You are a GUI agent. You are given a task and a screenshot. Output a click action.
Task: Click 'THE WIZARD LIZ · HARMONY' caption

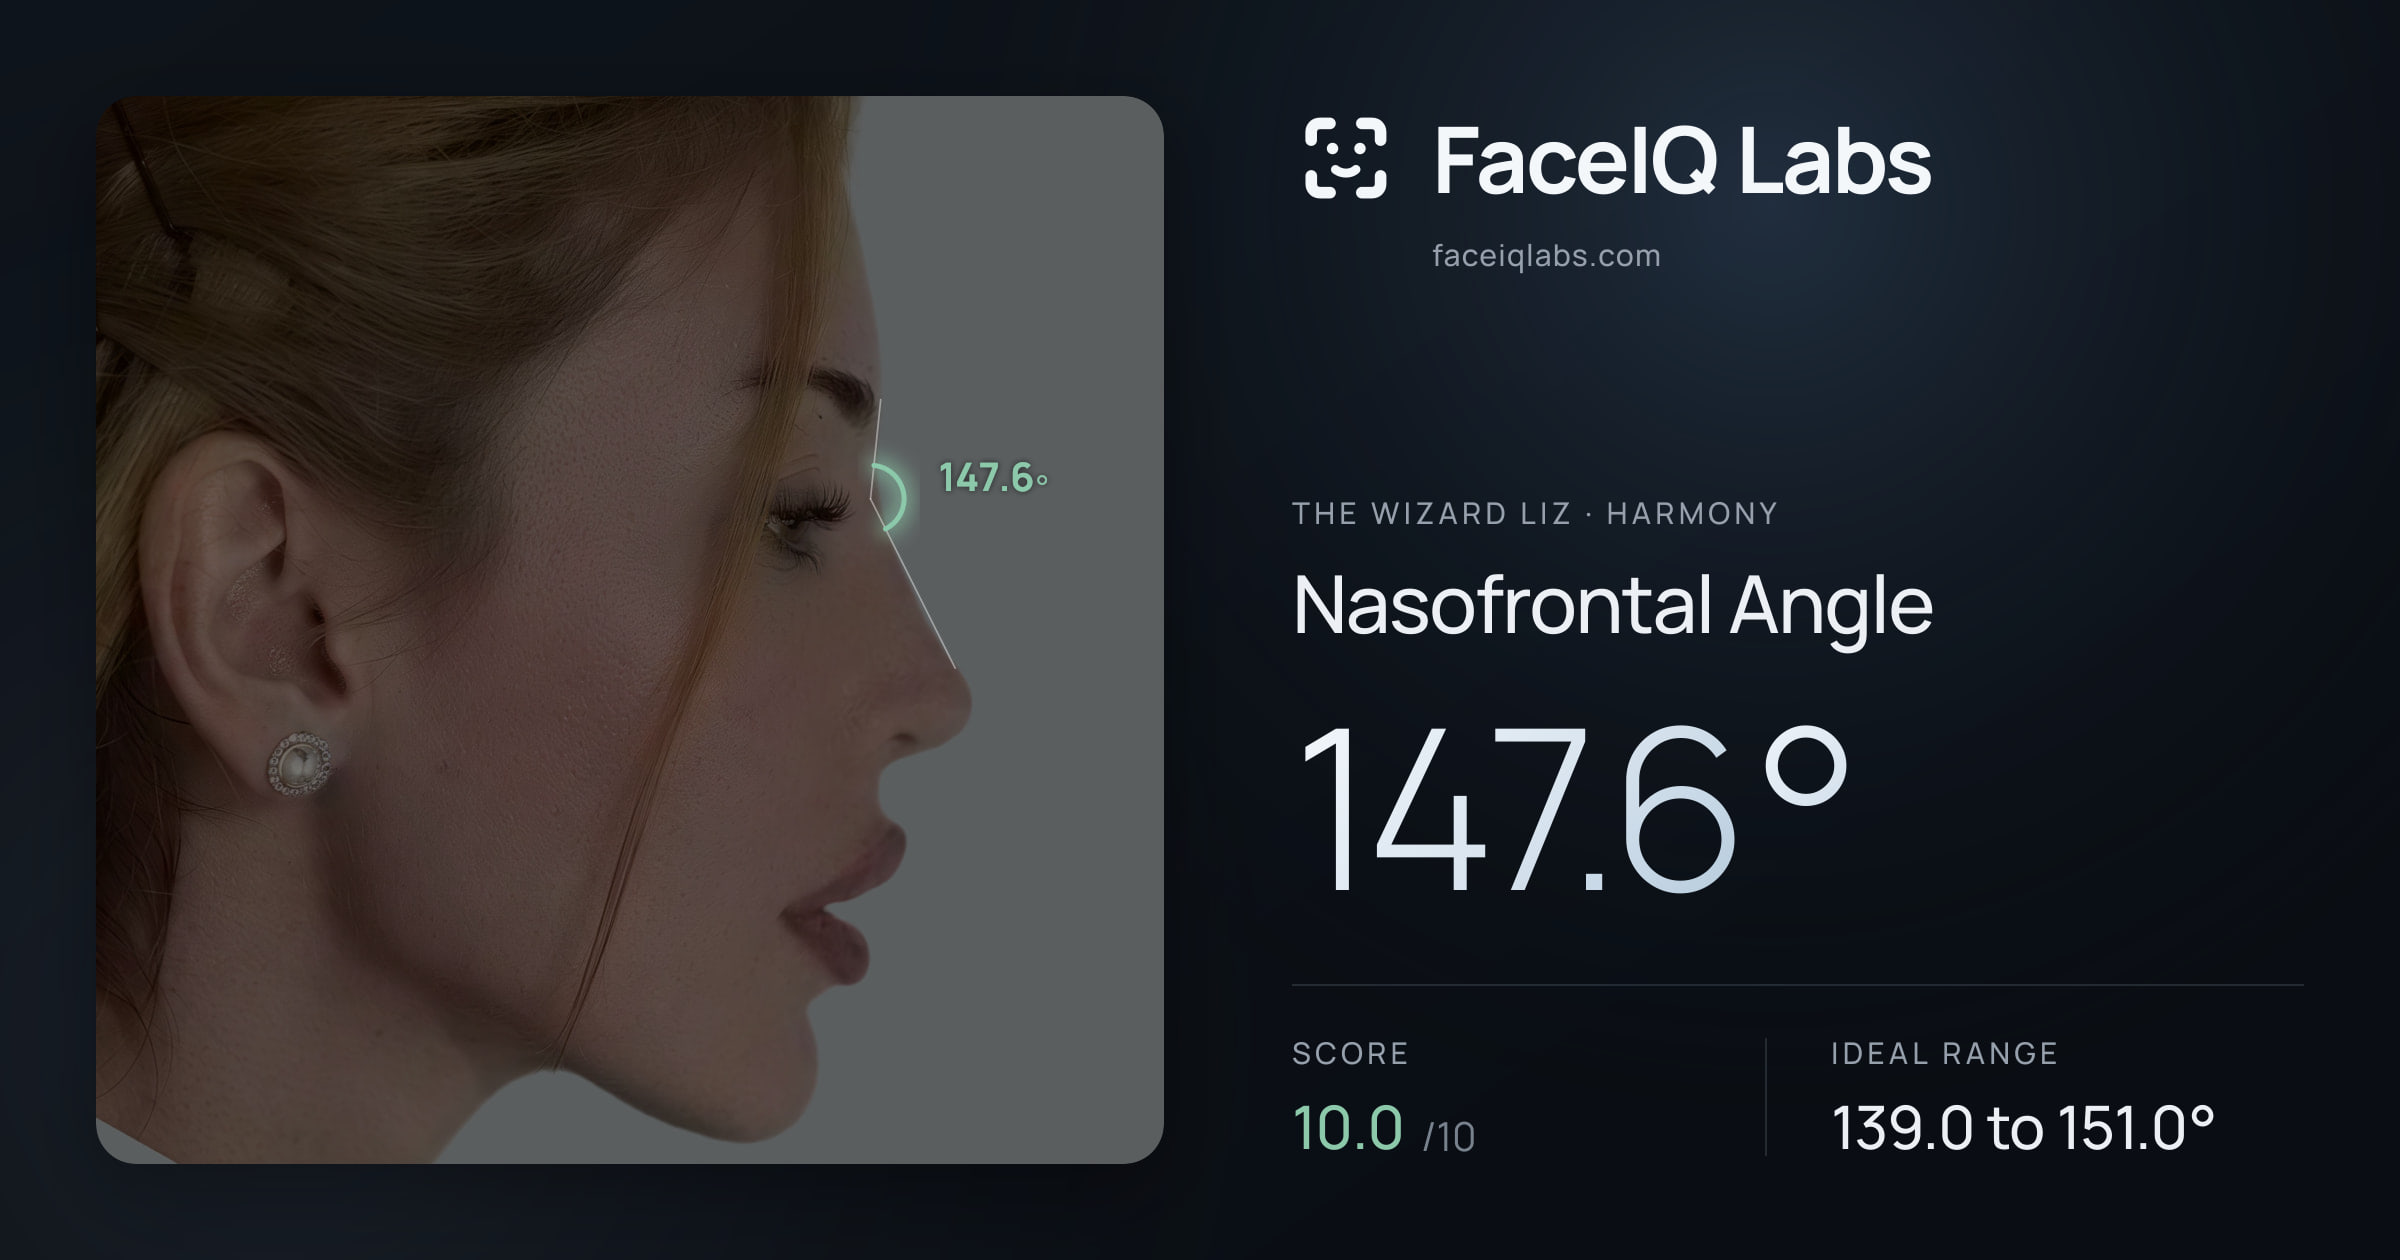pyautogui.click(x=1535, y=514)
